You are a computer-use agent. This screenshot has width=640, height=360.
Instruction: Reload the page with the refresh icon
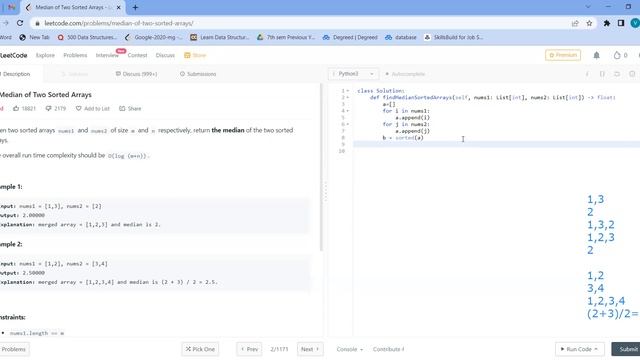(20, 23)
